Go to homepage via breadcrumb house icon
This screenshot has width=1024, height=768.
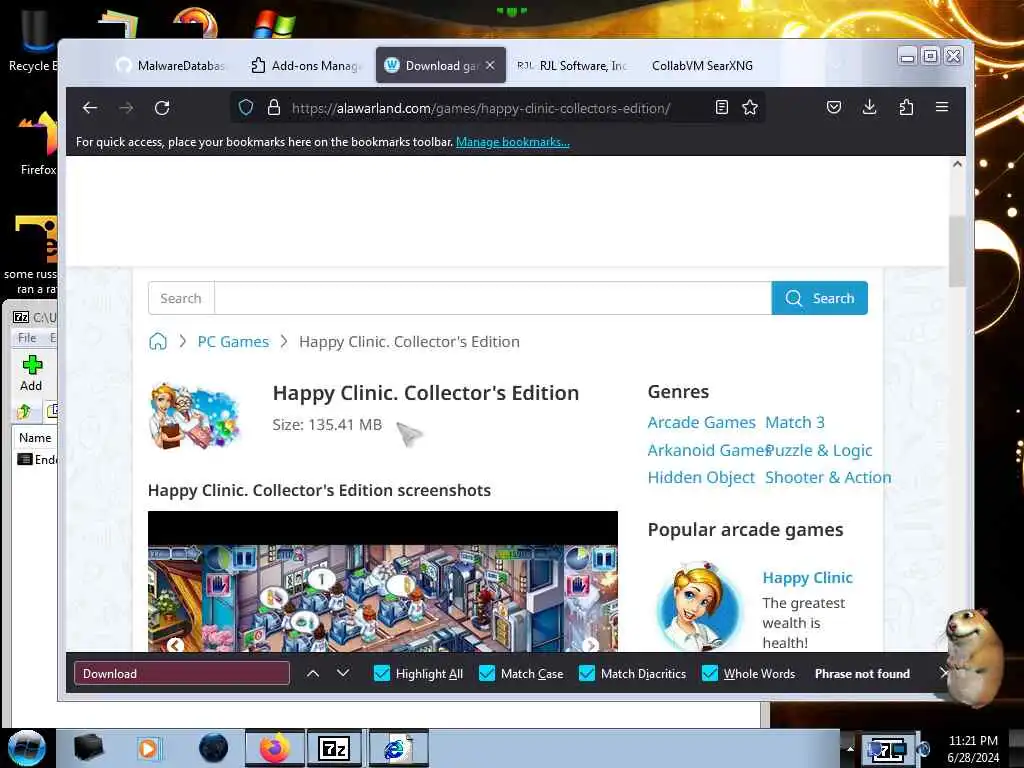pyautogui.click(x=157, y=342)
